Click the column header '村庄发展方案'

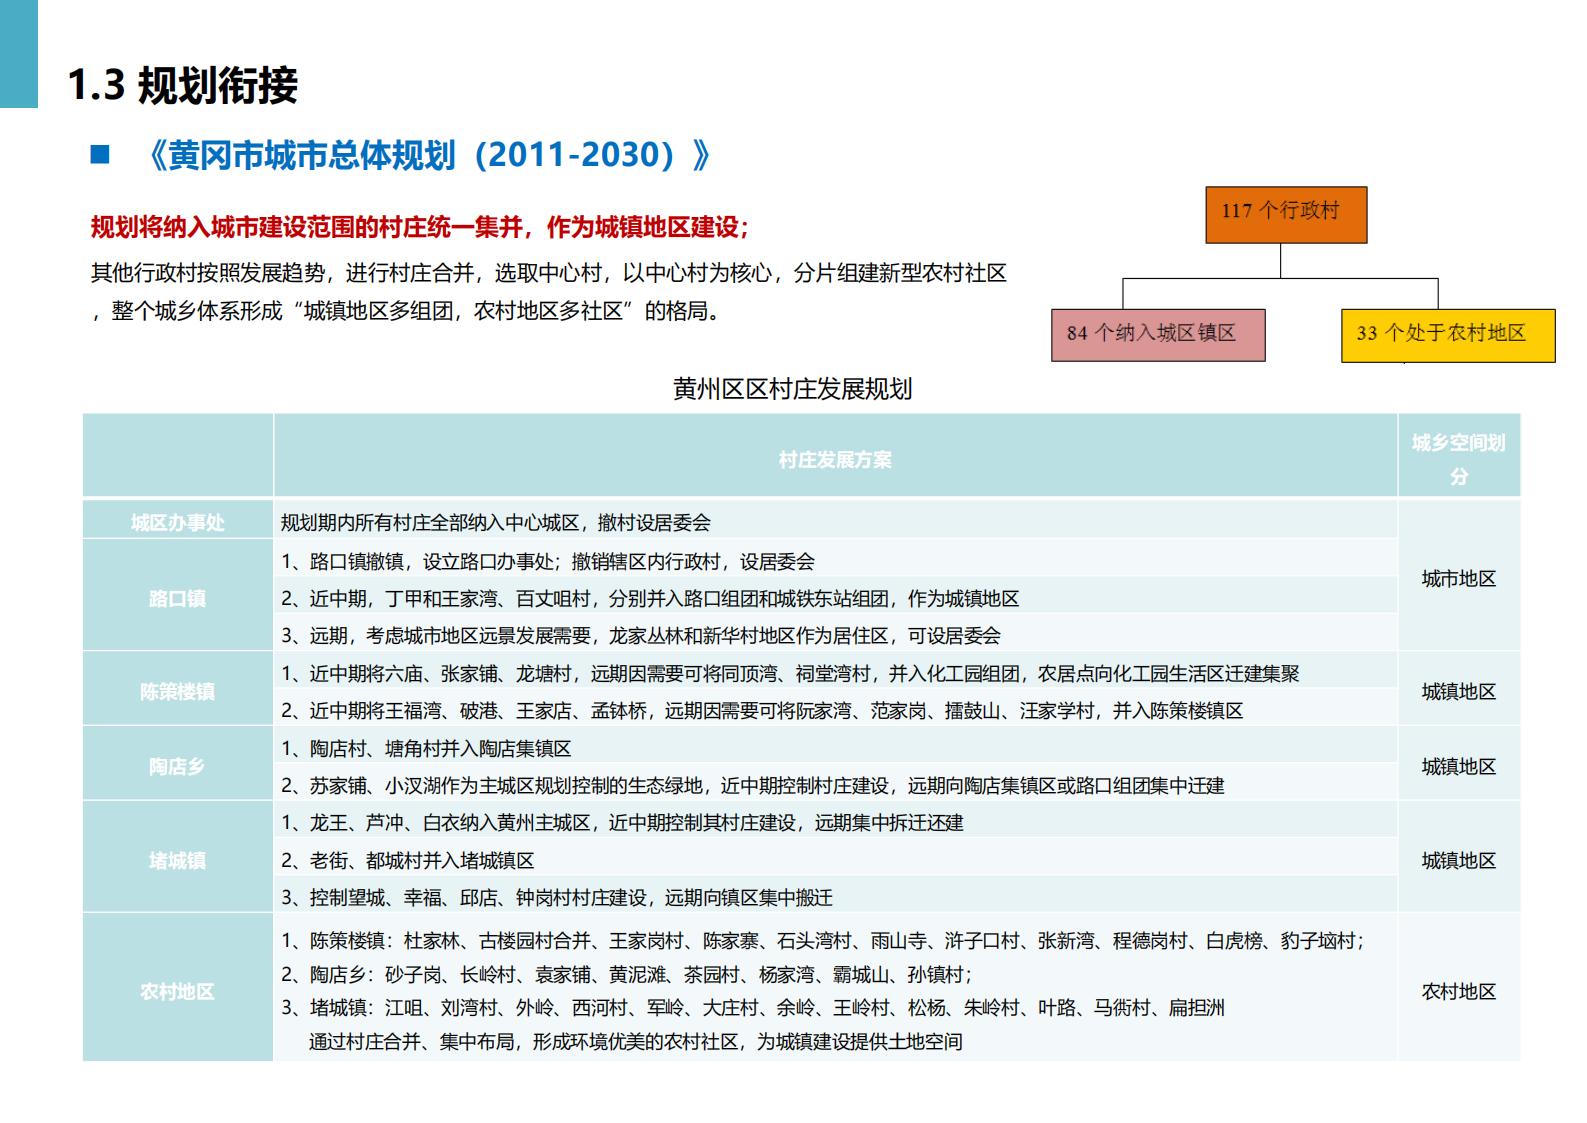click(x=835, y=460)
